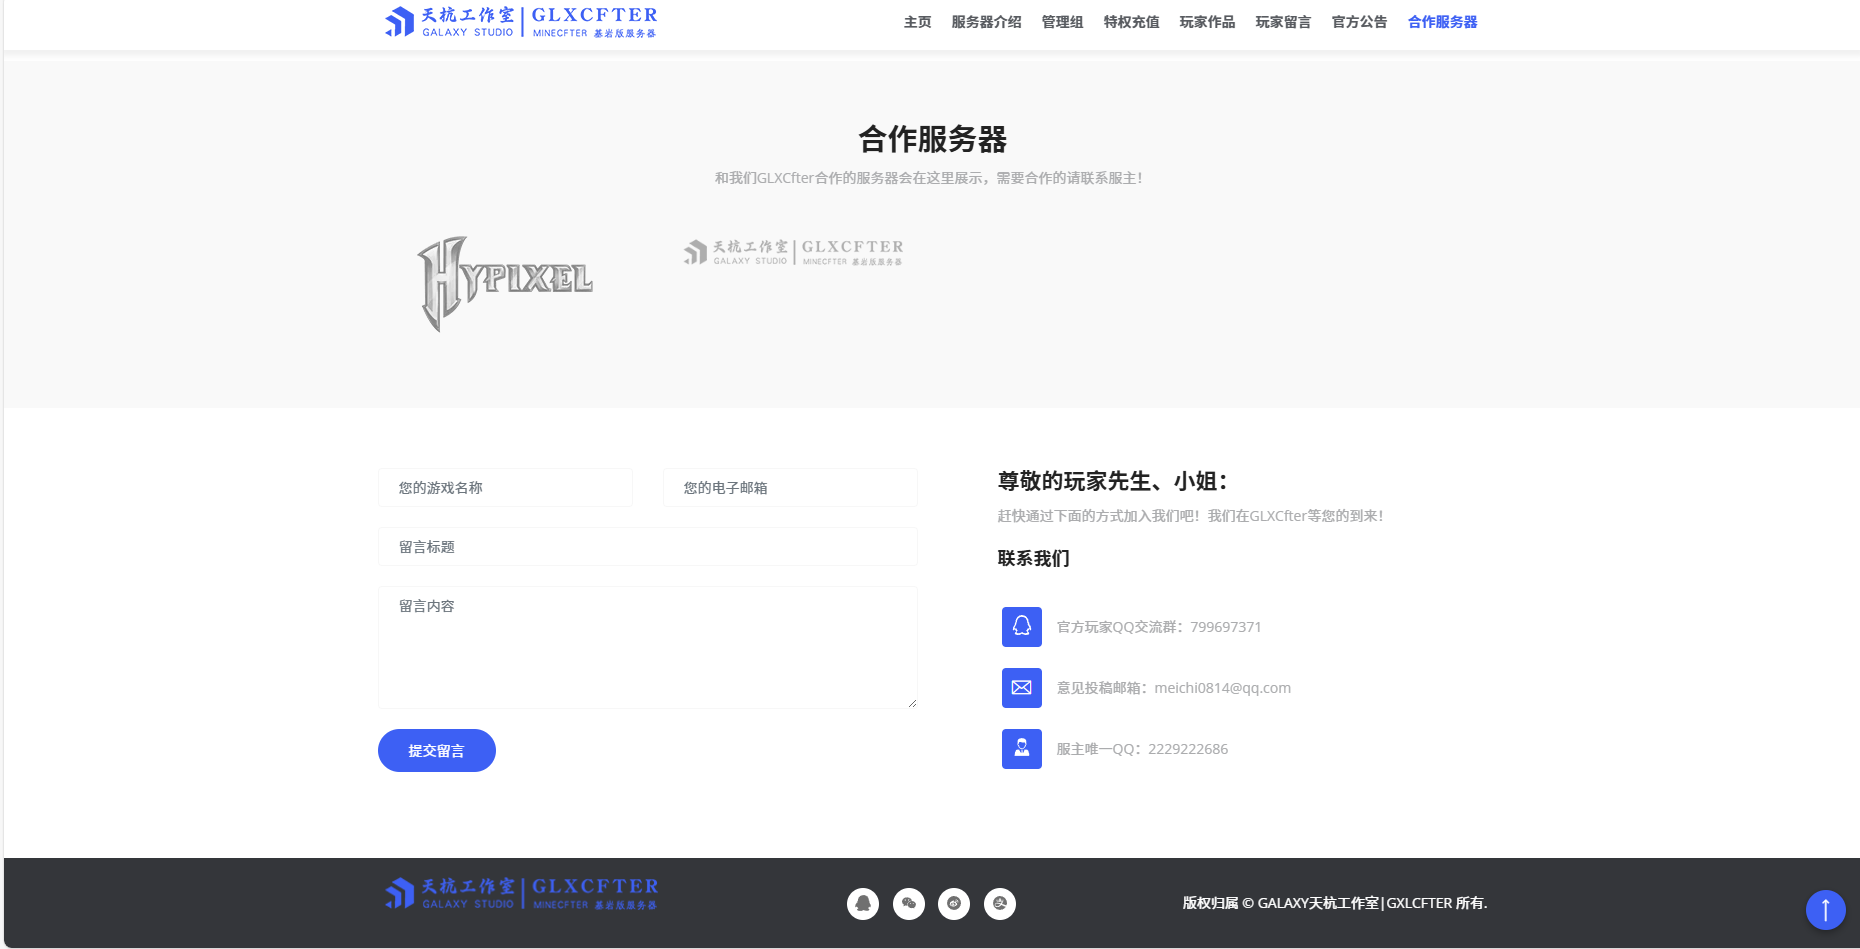Click the Weibo icon in footer
This screenshot has width=1860, height=949.
[954, 904]
